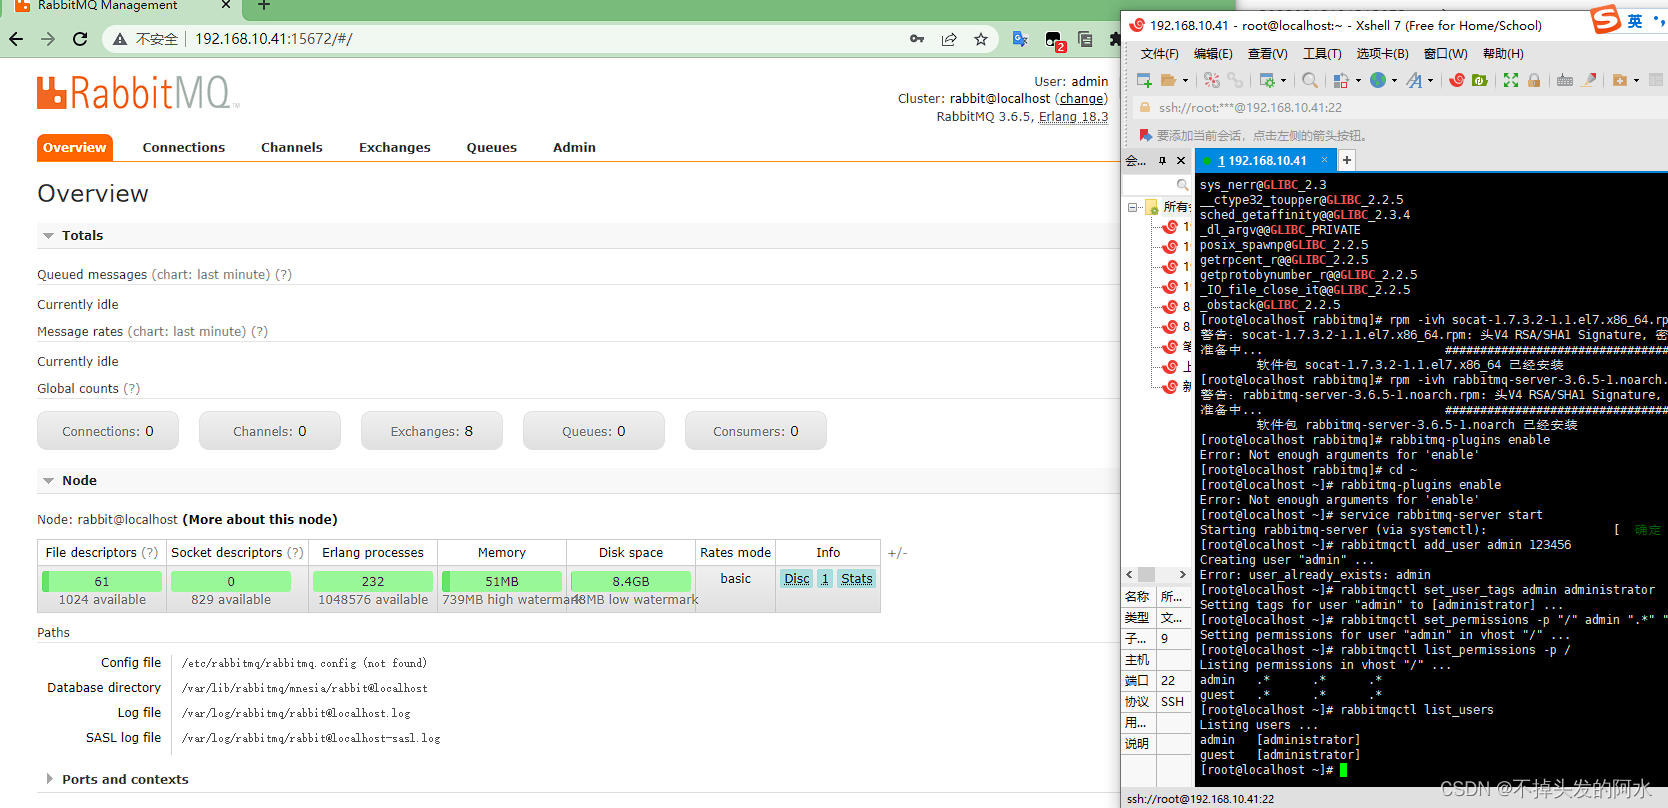
Task: Launch Xftp green icon in toolbar
Action: 1480,80
